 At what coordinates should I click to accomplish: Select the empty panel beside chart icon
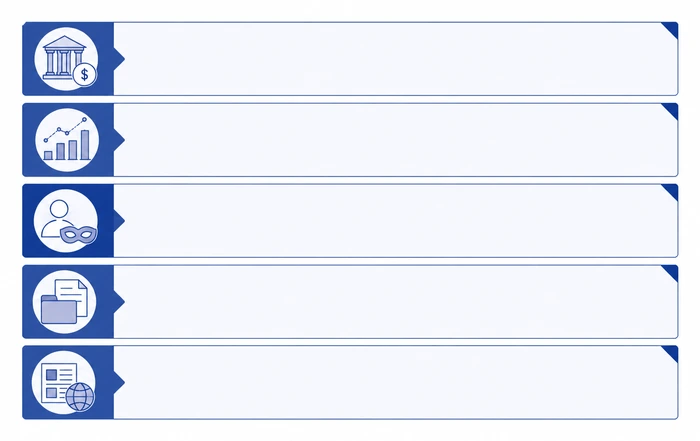(396, 140)
